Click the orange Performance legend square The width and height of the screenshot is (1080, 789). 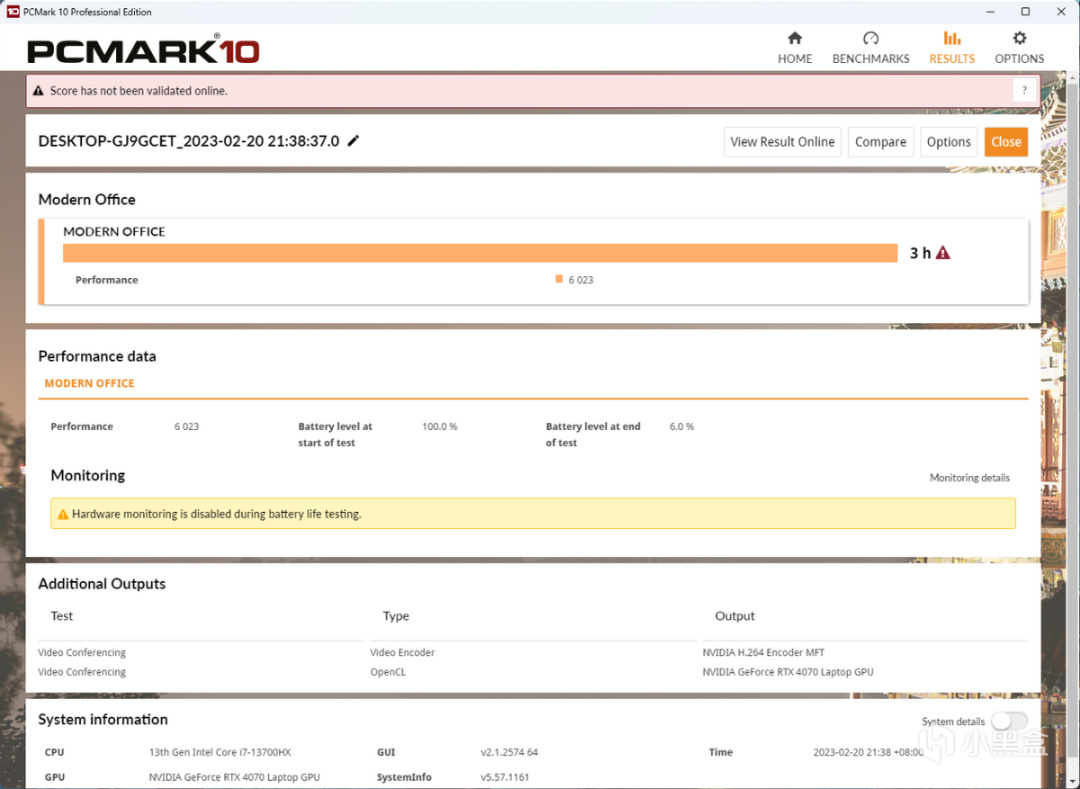tap(559, 279)
